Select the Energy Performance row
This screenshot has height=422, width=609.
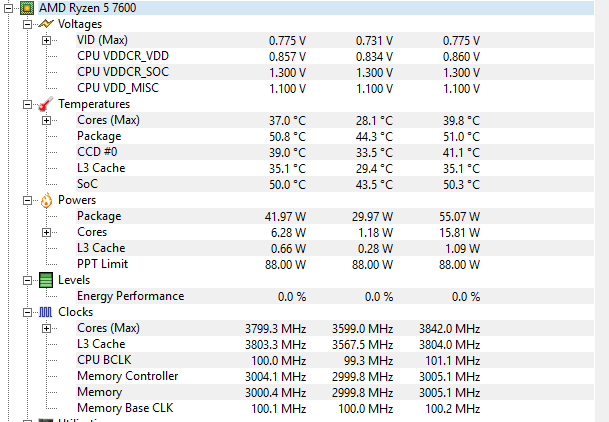335,296
